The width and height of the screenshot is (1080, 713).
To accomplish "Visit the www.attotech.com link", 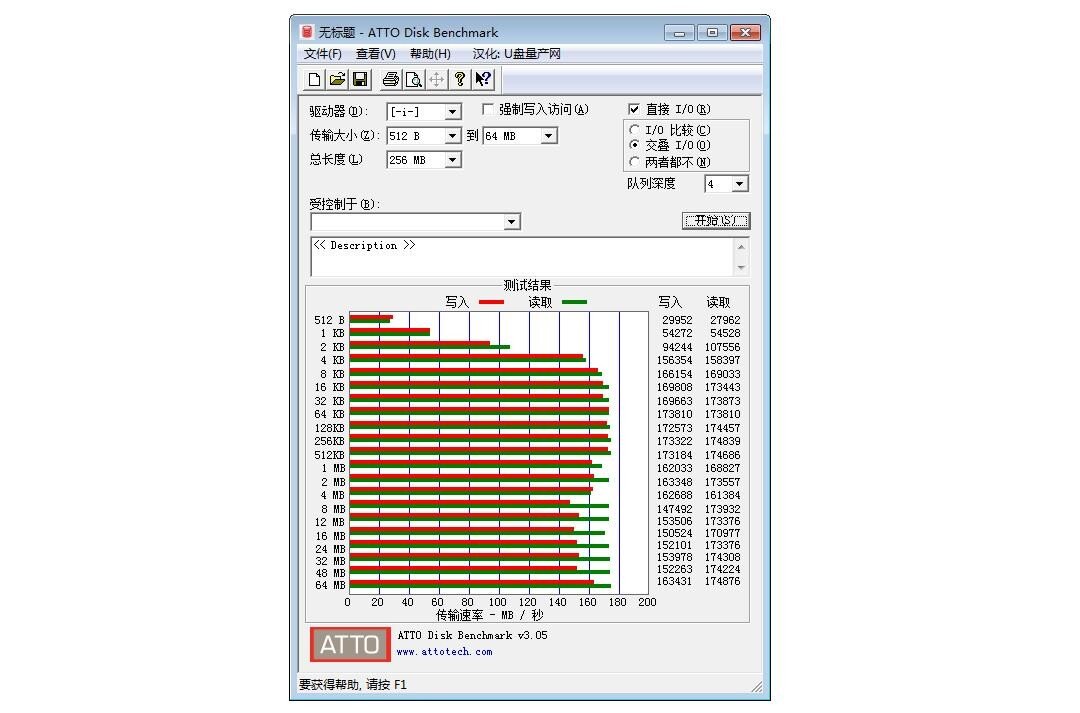I will [444, 652].
